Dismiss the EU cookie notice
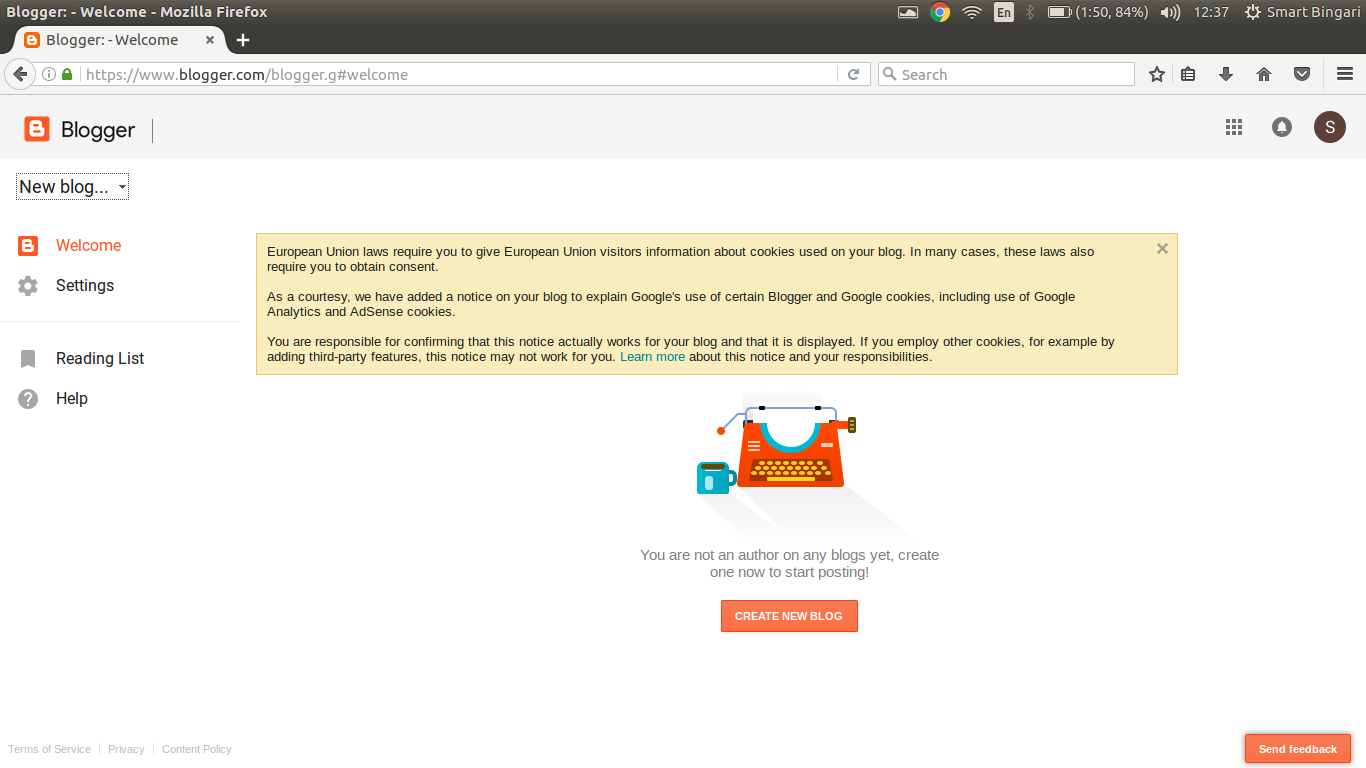The width and height of the screenshot is (1366, 768). (1162, 248)
